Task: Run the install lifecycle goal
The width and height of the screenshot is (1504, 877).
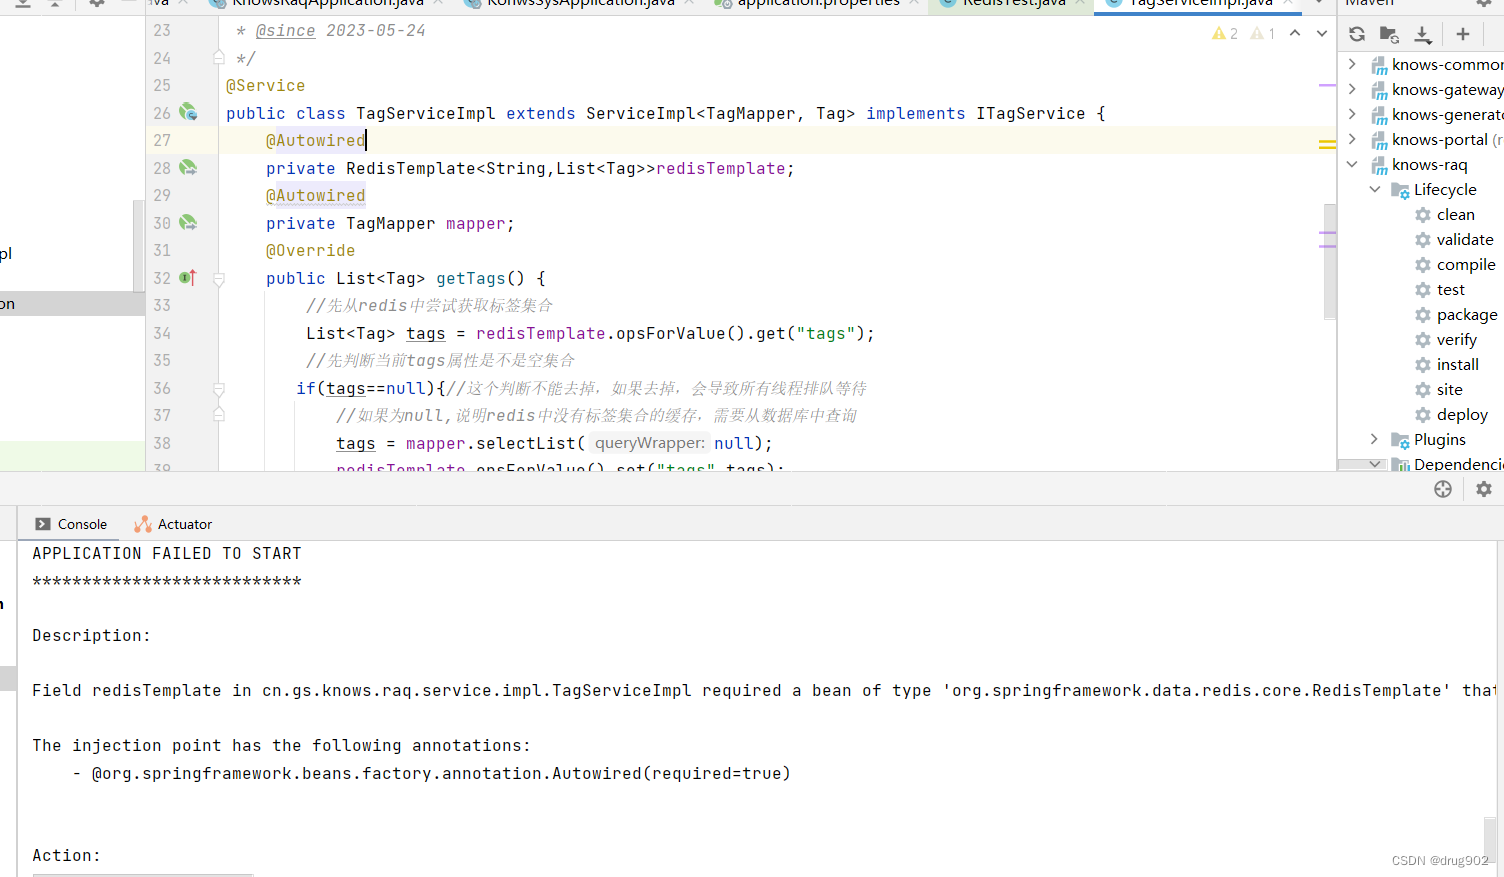Action: point(1458,364)
